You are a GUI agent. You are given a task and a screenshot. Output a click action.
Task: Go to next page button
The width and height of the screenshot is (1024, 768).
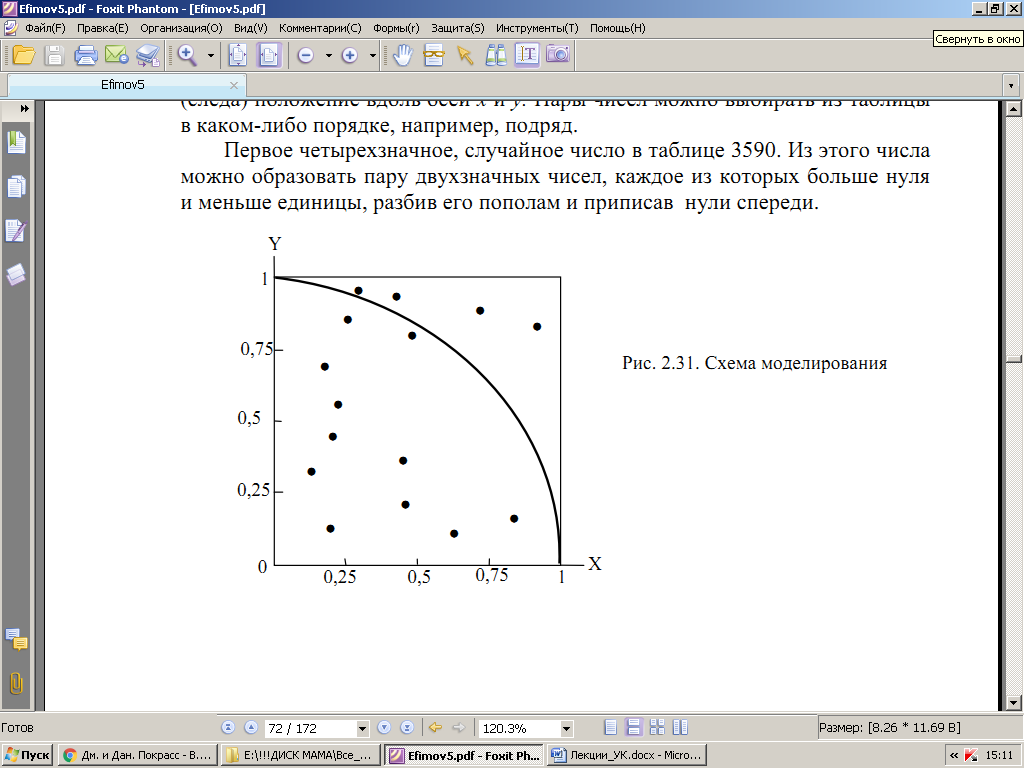tap(384, 728)
